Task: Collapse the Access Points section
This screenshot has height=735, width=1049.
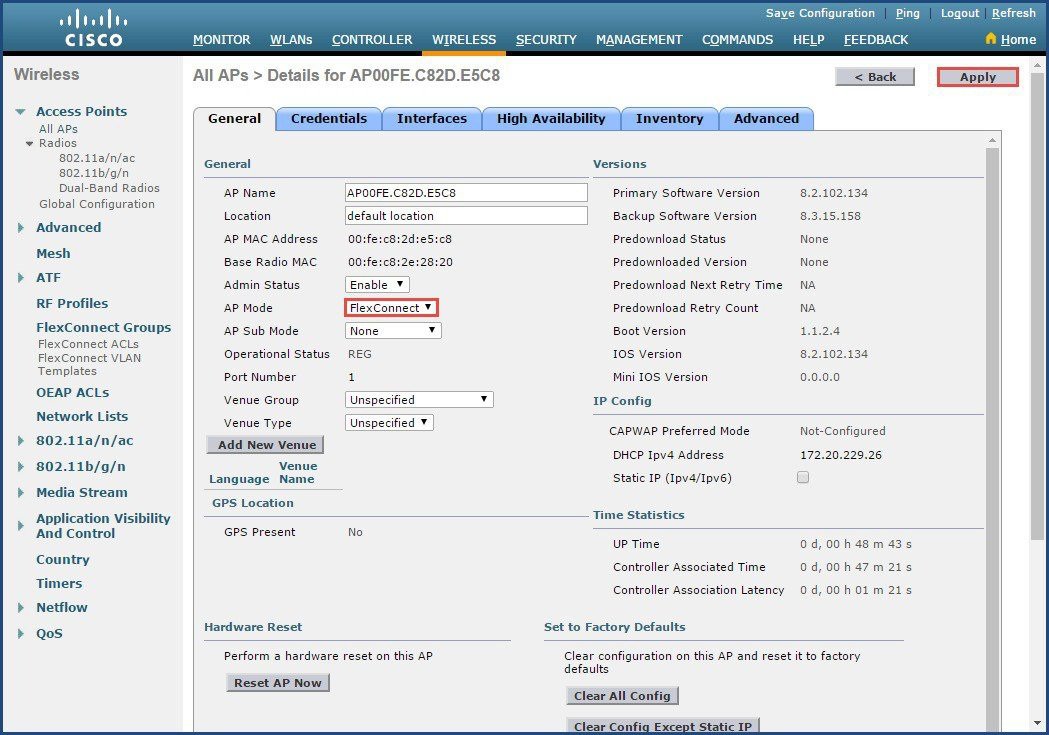Action: pos(21,112)
